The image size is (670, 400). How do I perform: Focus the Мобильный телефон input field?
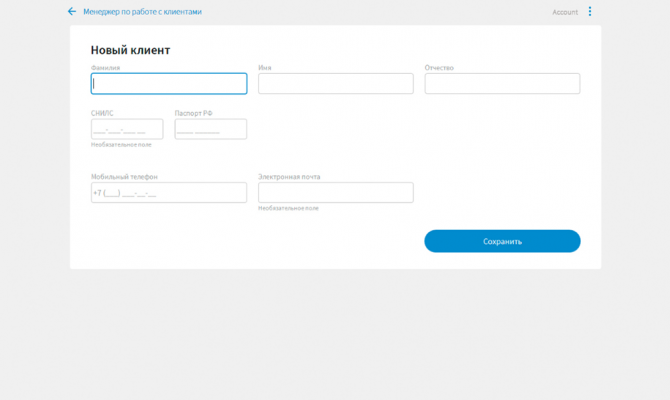169,193
